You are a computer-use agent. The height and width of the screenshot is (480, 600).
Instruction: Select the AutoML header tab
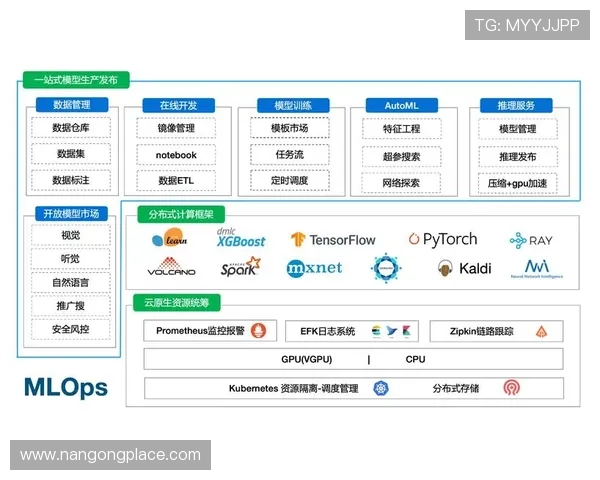(x=402, y=105)
